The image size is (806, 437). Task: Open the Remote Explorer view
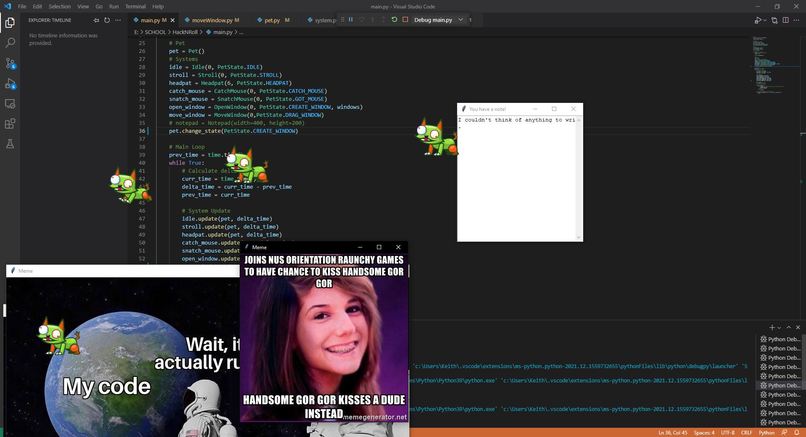(10, 103)
